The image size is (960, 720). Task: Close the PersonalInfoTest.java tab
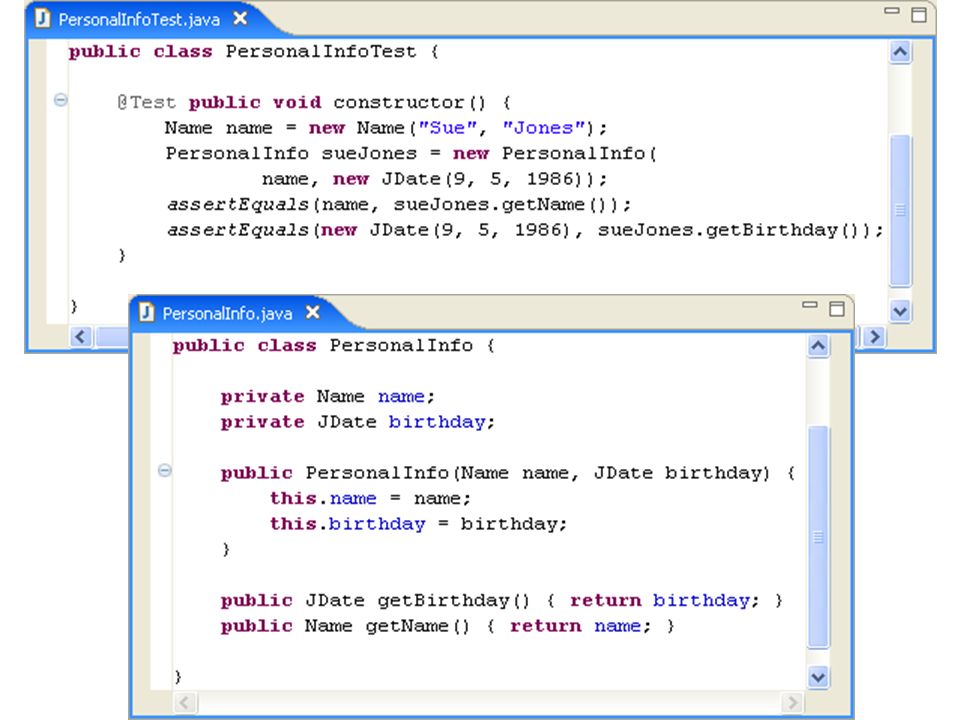[240, 19]
